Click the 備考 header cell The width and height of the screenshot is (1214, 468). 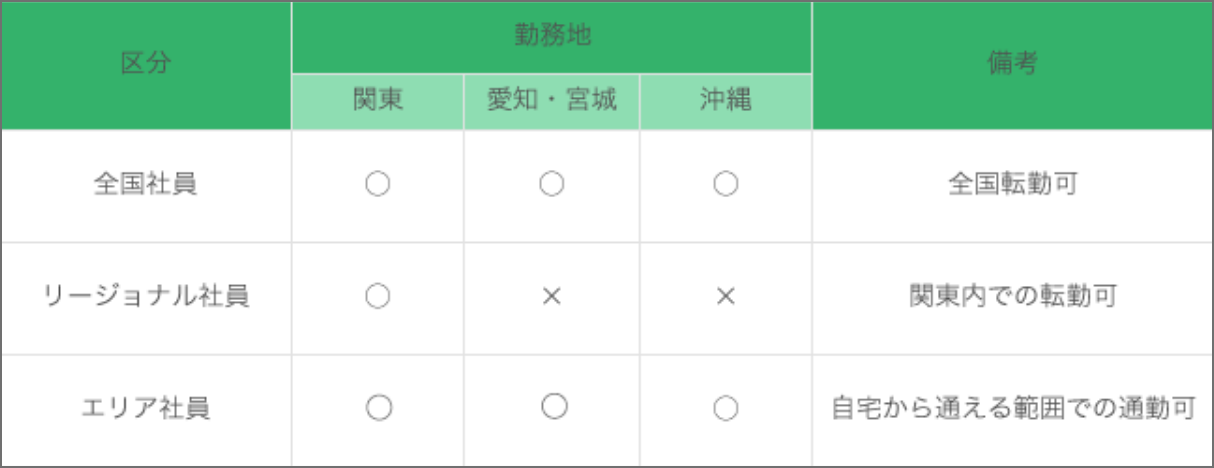click(1012, 65)
